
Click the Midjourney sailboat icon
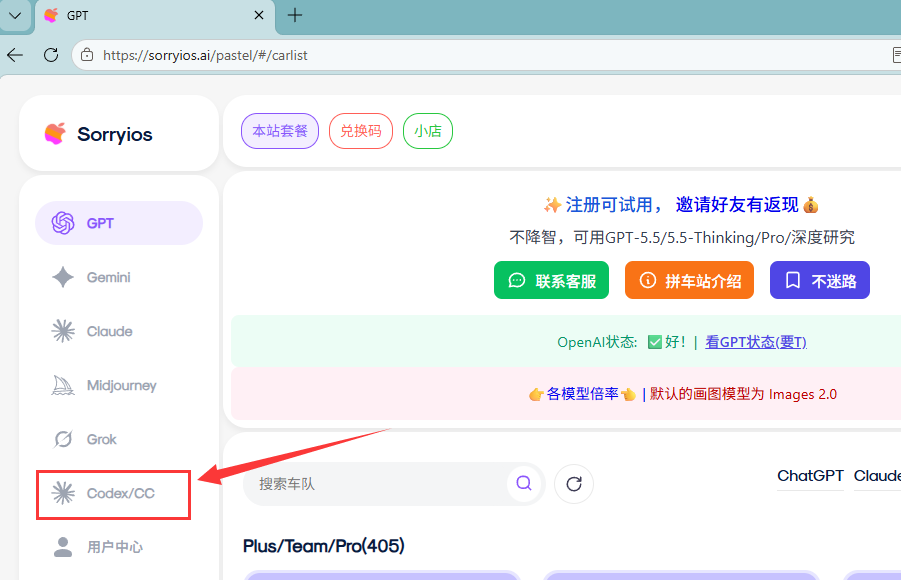[63, 385]
